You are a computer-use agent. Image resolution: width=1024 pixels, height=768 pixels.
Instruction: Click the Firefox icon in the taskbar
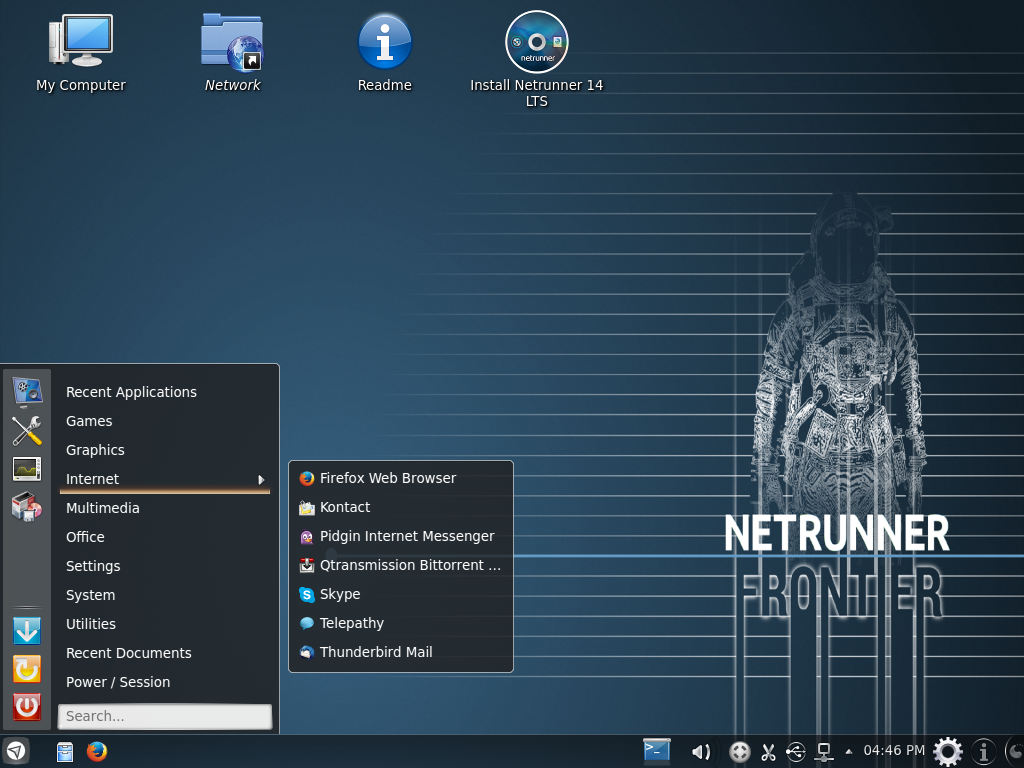click(x=97, y=751)
